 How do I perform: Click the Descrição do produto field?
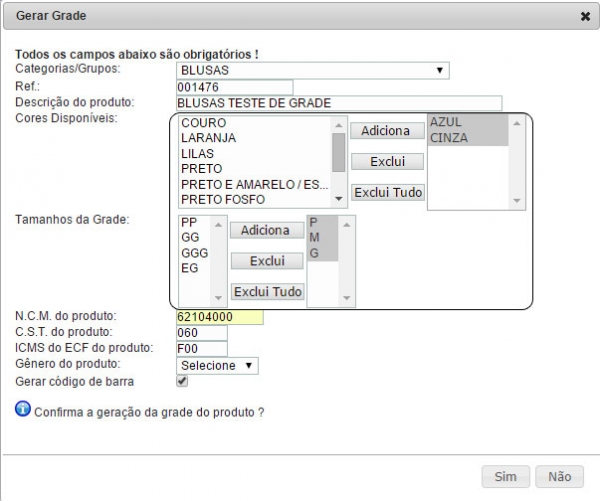click(x=339, y=103)
